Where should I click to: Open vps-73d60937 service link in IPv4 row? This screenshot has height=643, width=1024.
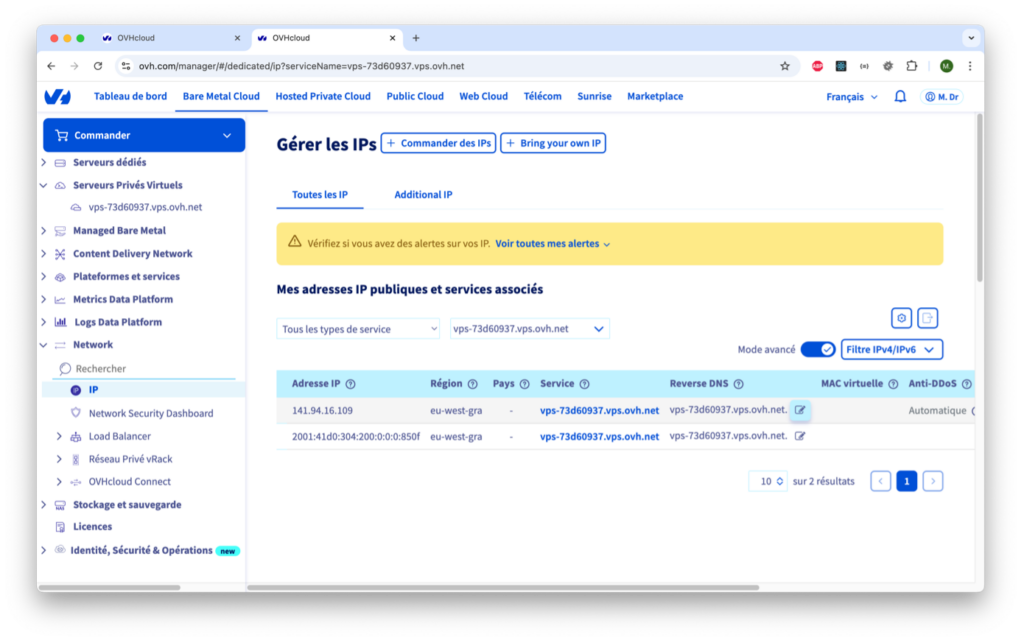(x=599, y=411)
